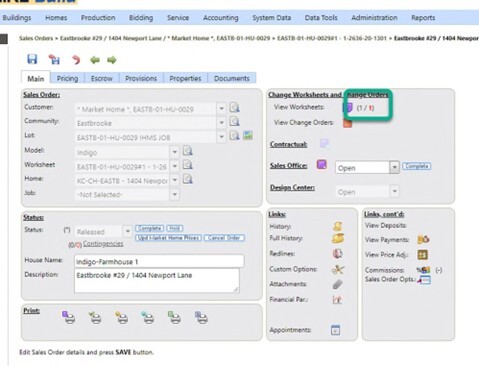
Task: Click the first print icon with purple badge
Action: pyautogui.click(x=69, y=317)
